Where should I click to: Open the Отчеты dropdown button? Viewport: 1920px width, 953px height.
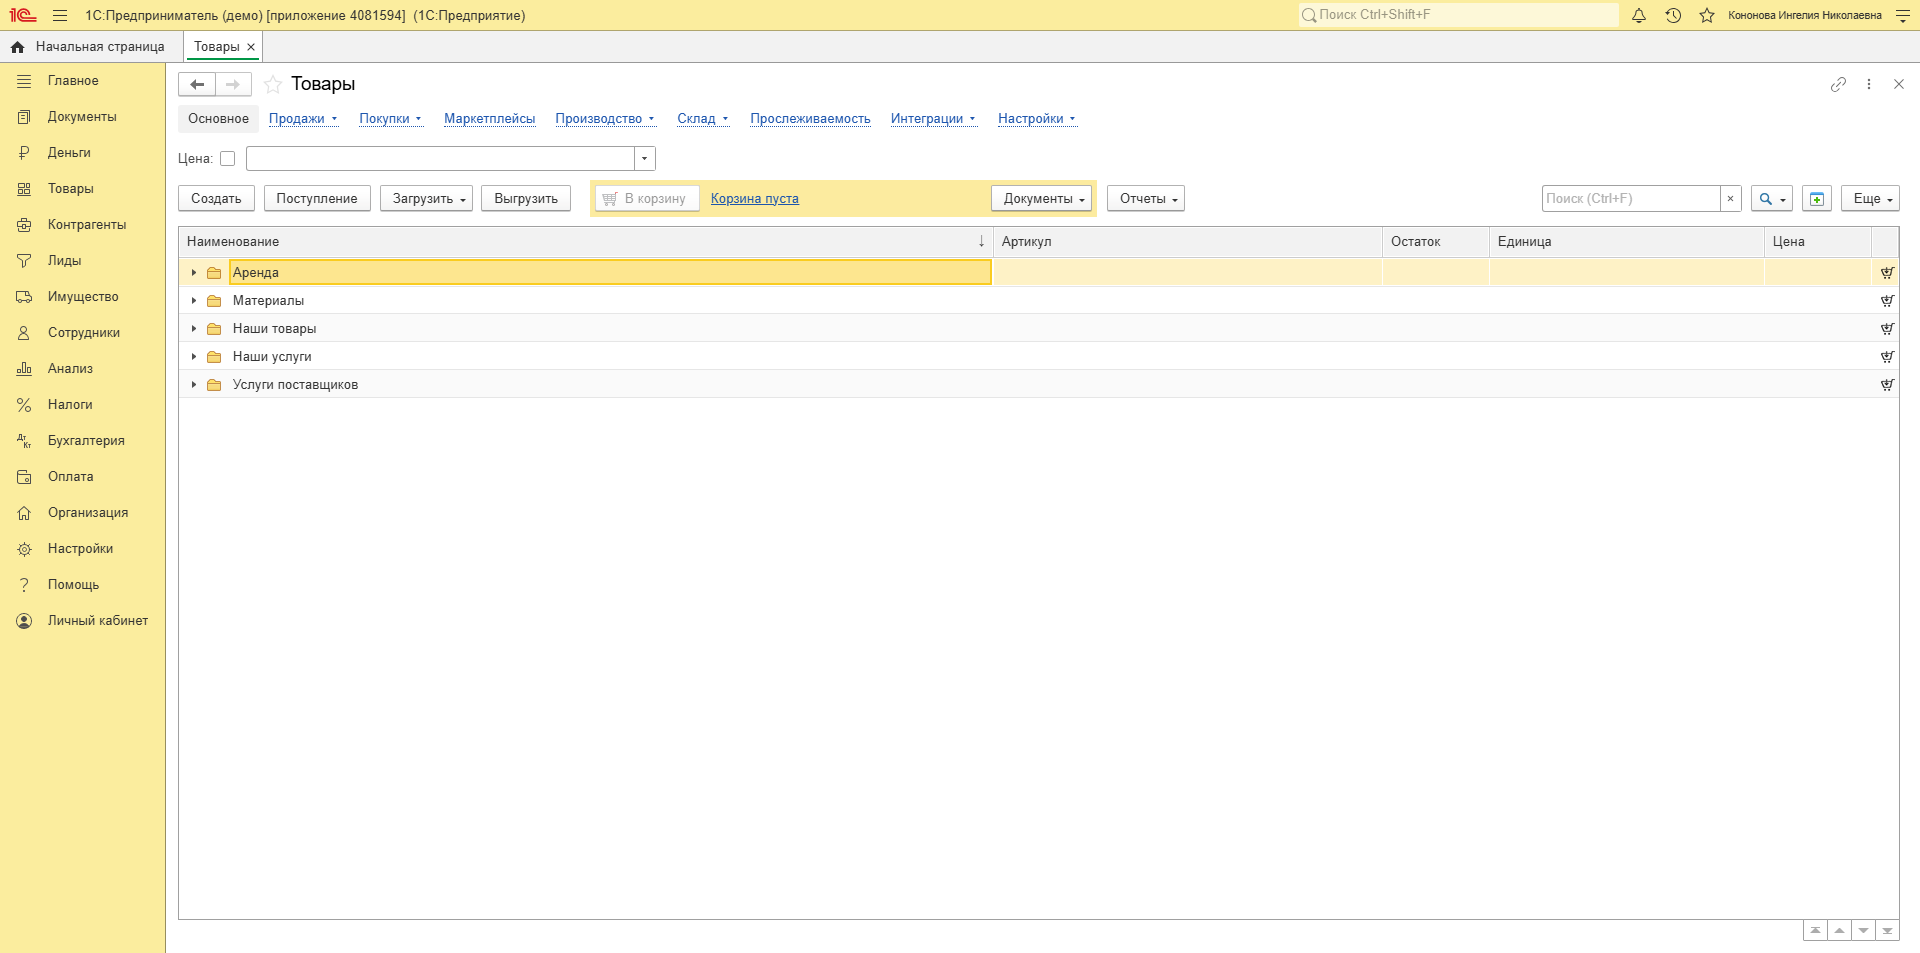click(x=1146, y=199)
